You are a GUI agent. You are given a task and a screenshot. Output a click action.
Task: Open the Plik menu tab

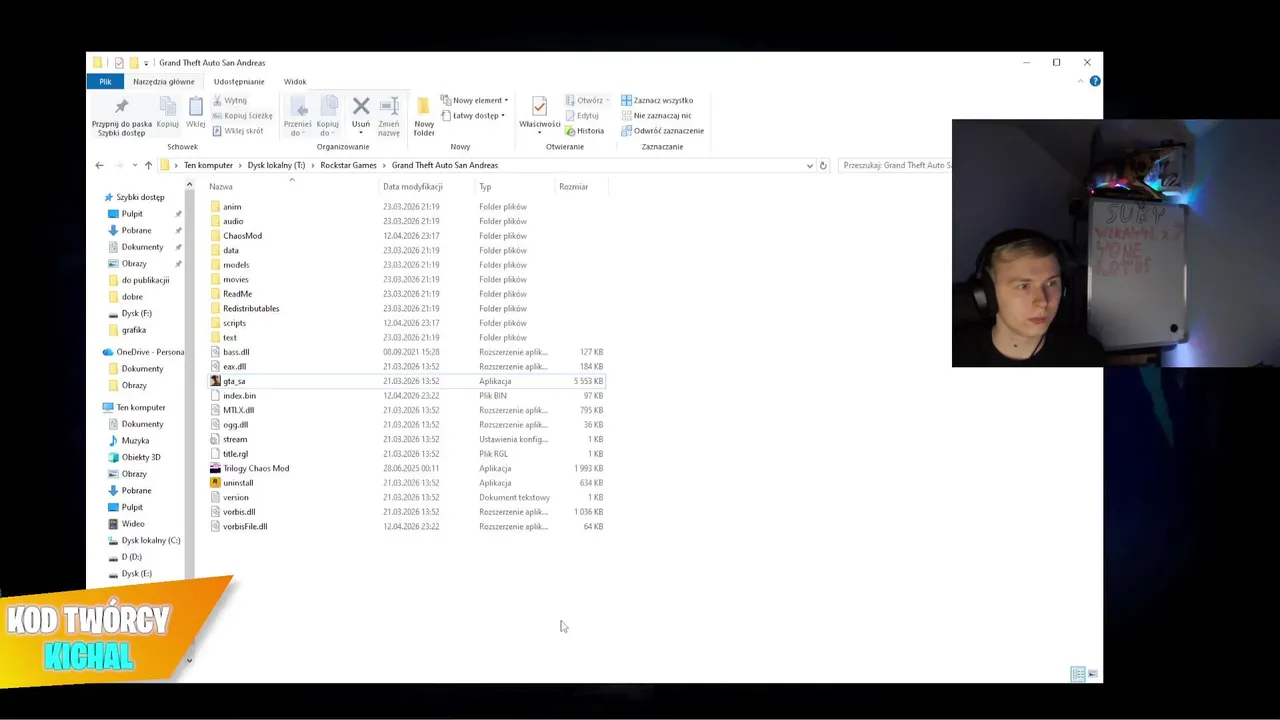tap(105, 82)
